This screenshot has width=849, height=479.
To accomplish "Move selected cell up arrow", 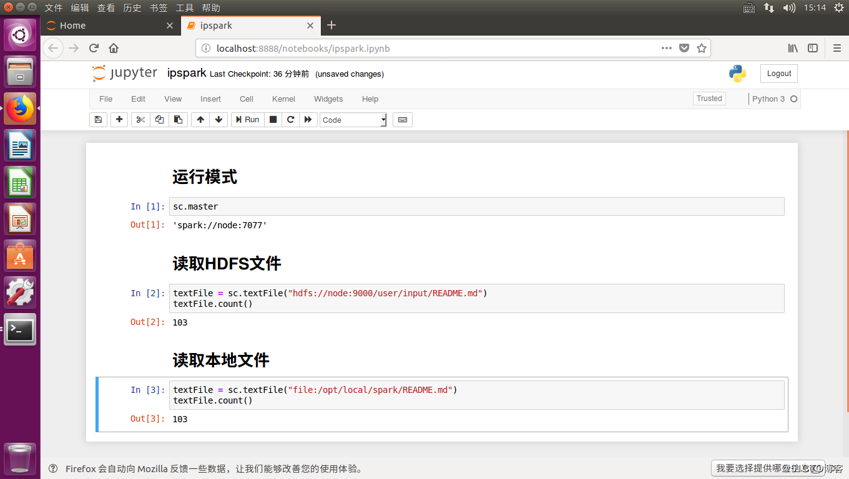I will 200,120.
